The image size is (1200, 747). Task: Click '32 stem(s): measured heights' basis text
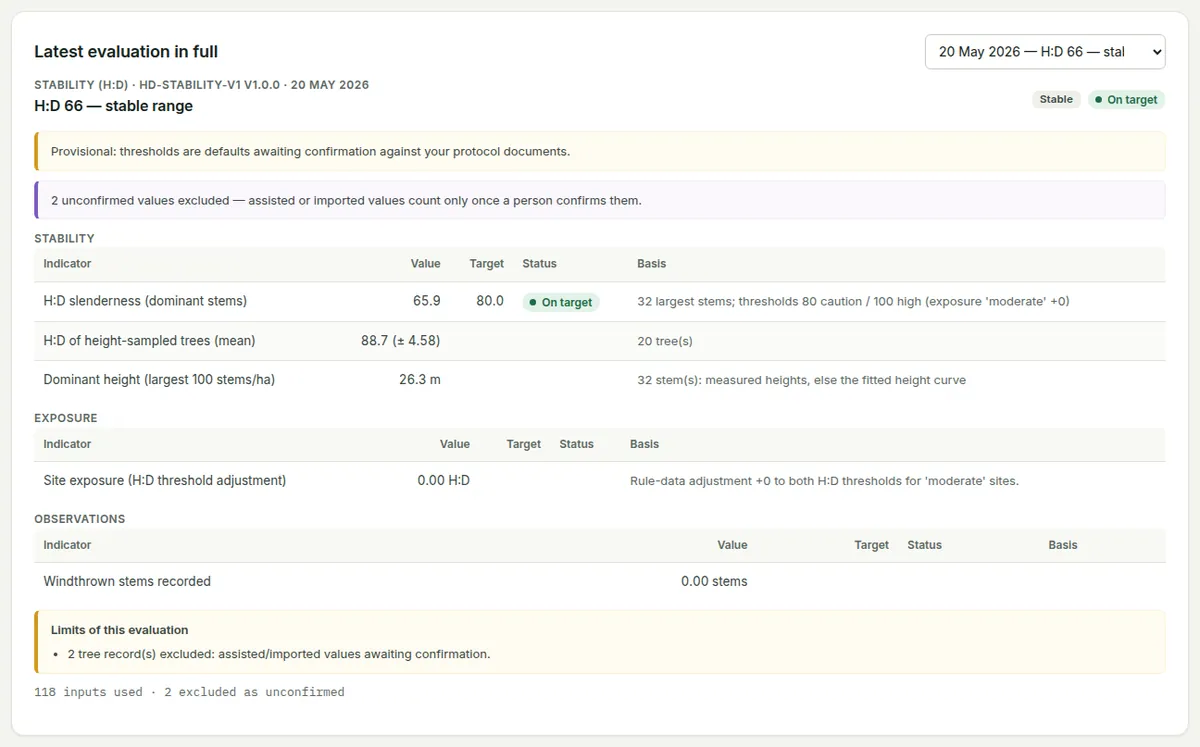(x=801, y=380)
